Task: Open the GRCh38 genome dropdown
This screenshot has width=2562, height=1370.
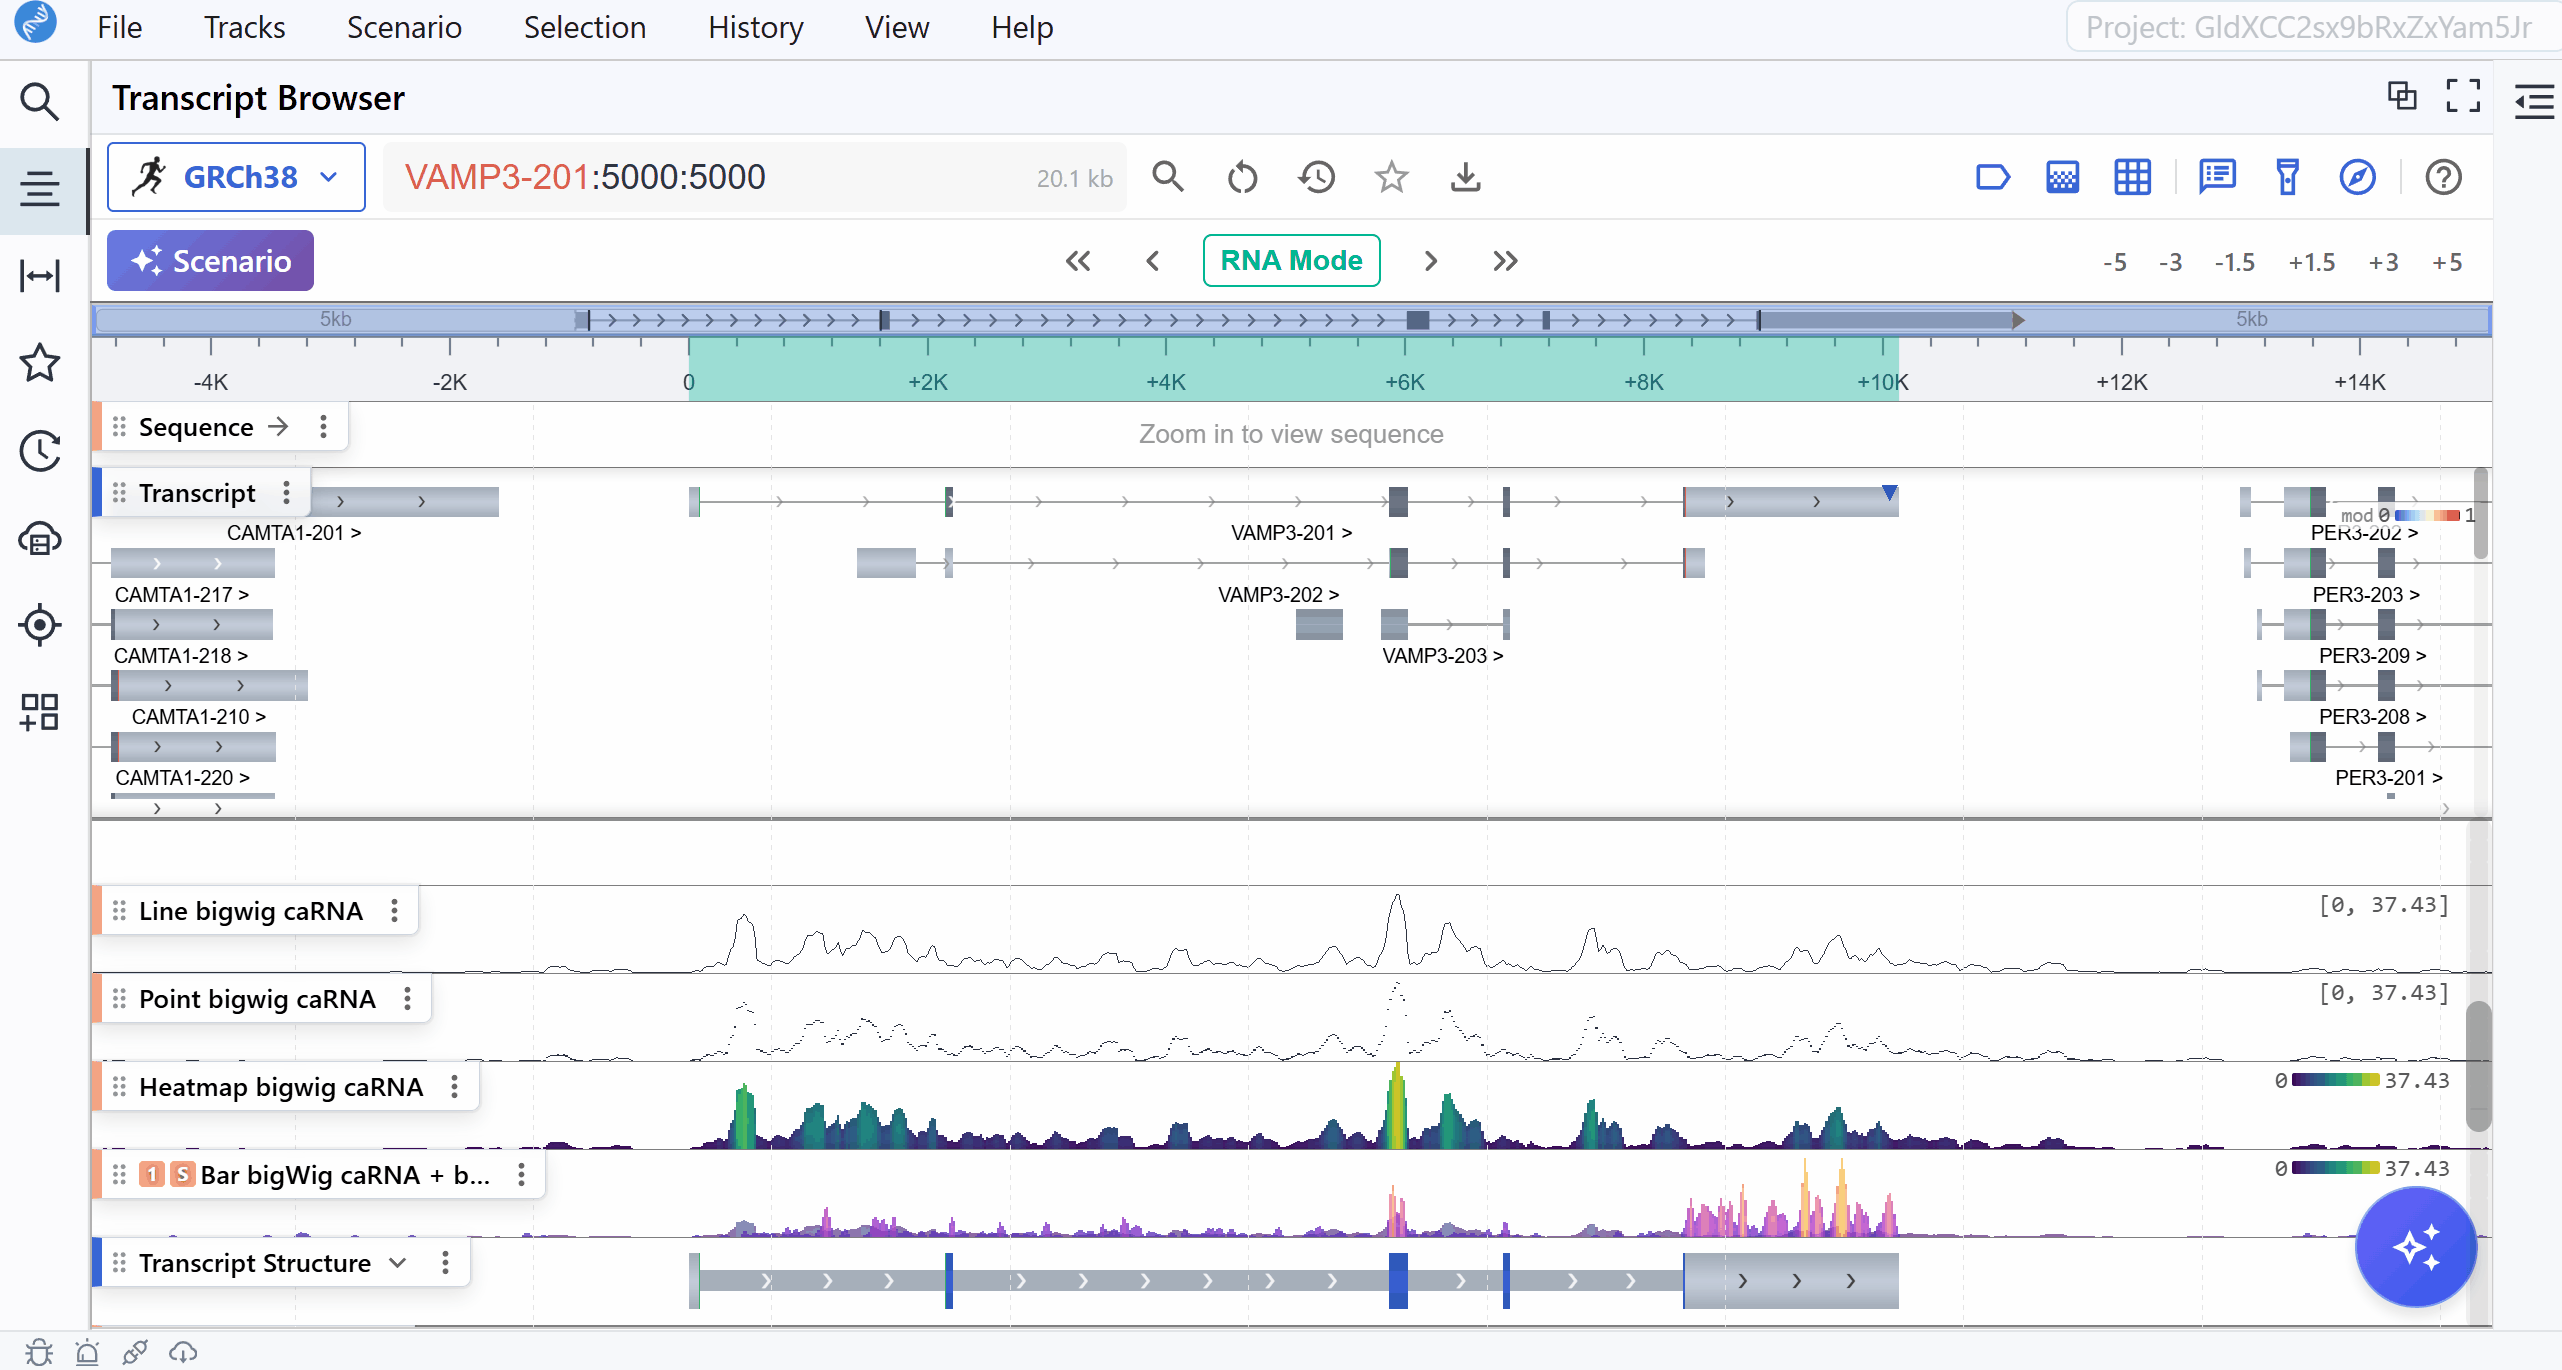Action: (236, 177)
